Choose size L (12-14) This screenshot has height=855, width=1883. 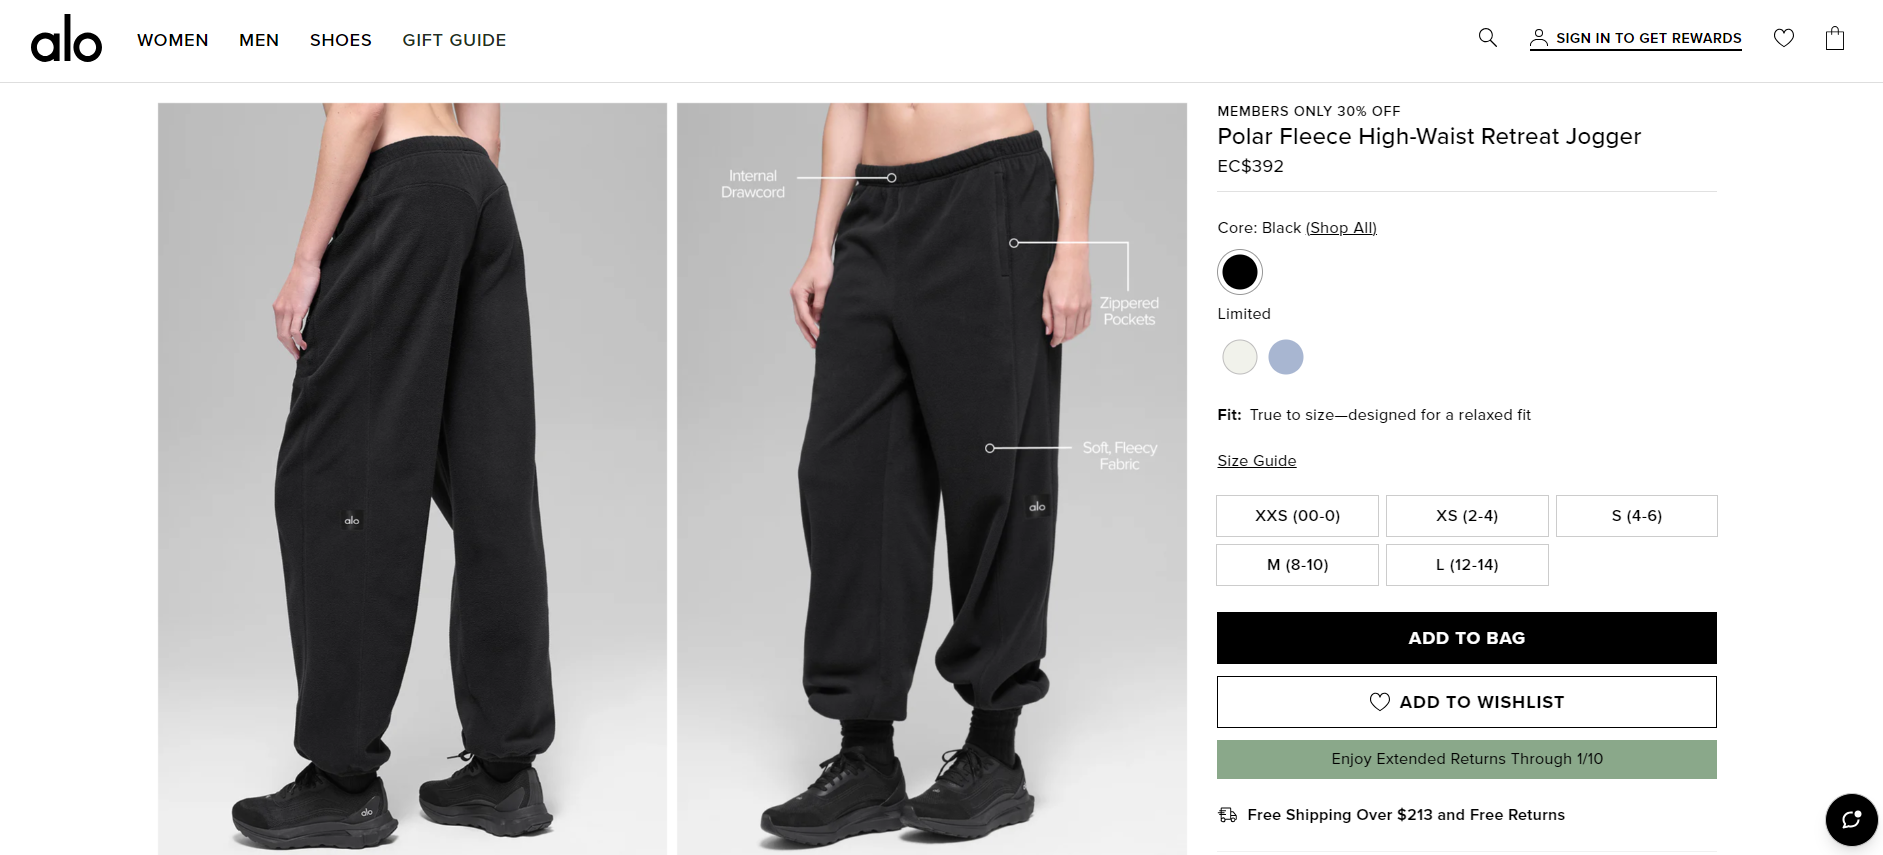(x=1466, y=565)
